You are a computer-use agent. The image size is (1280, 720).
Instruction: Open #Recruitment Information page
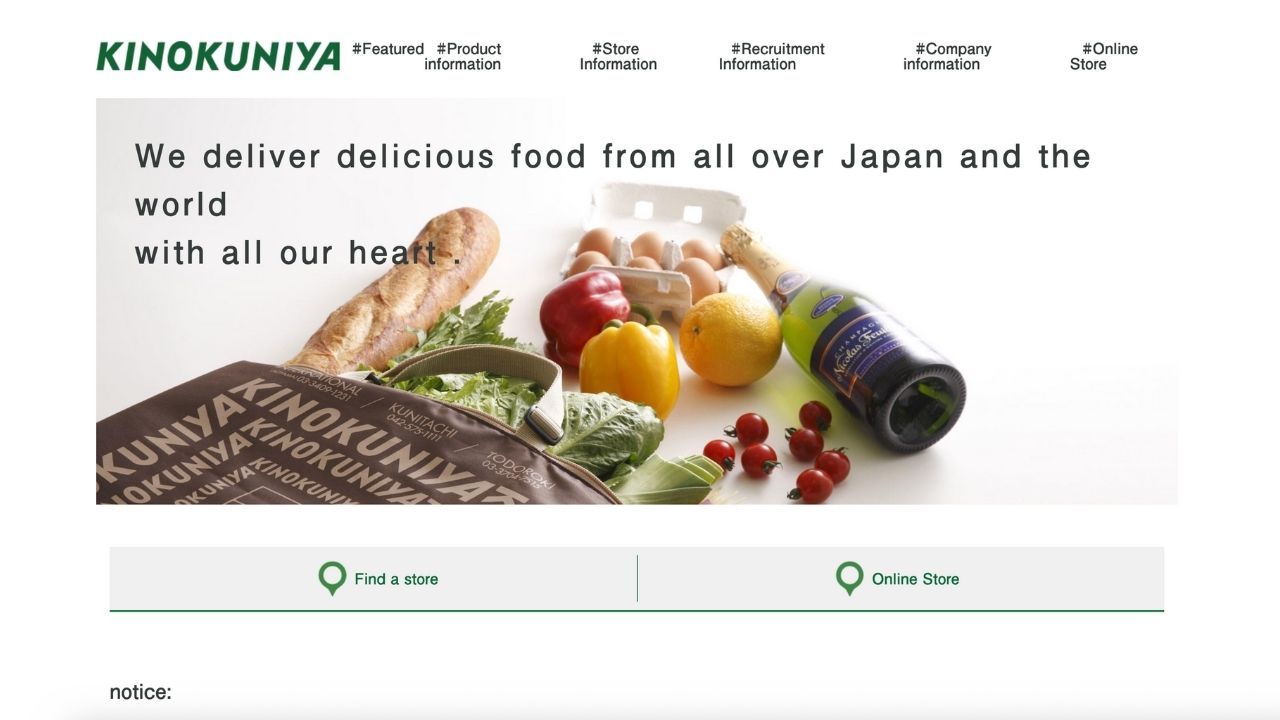[771, 56]
